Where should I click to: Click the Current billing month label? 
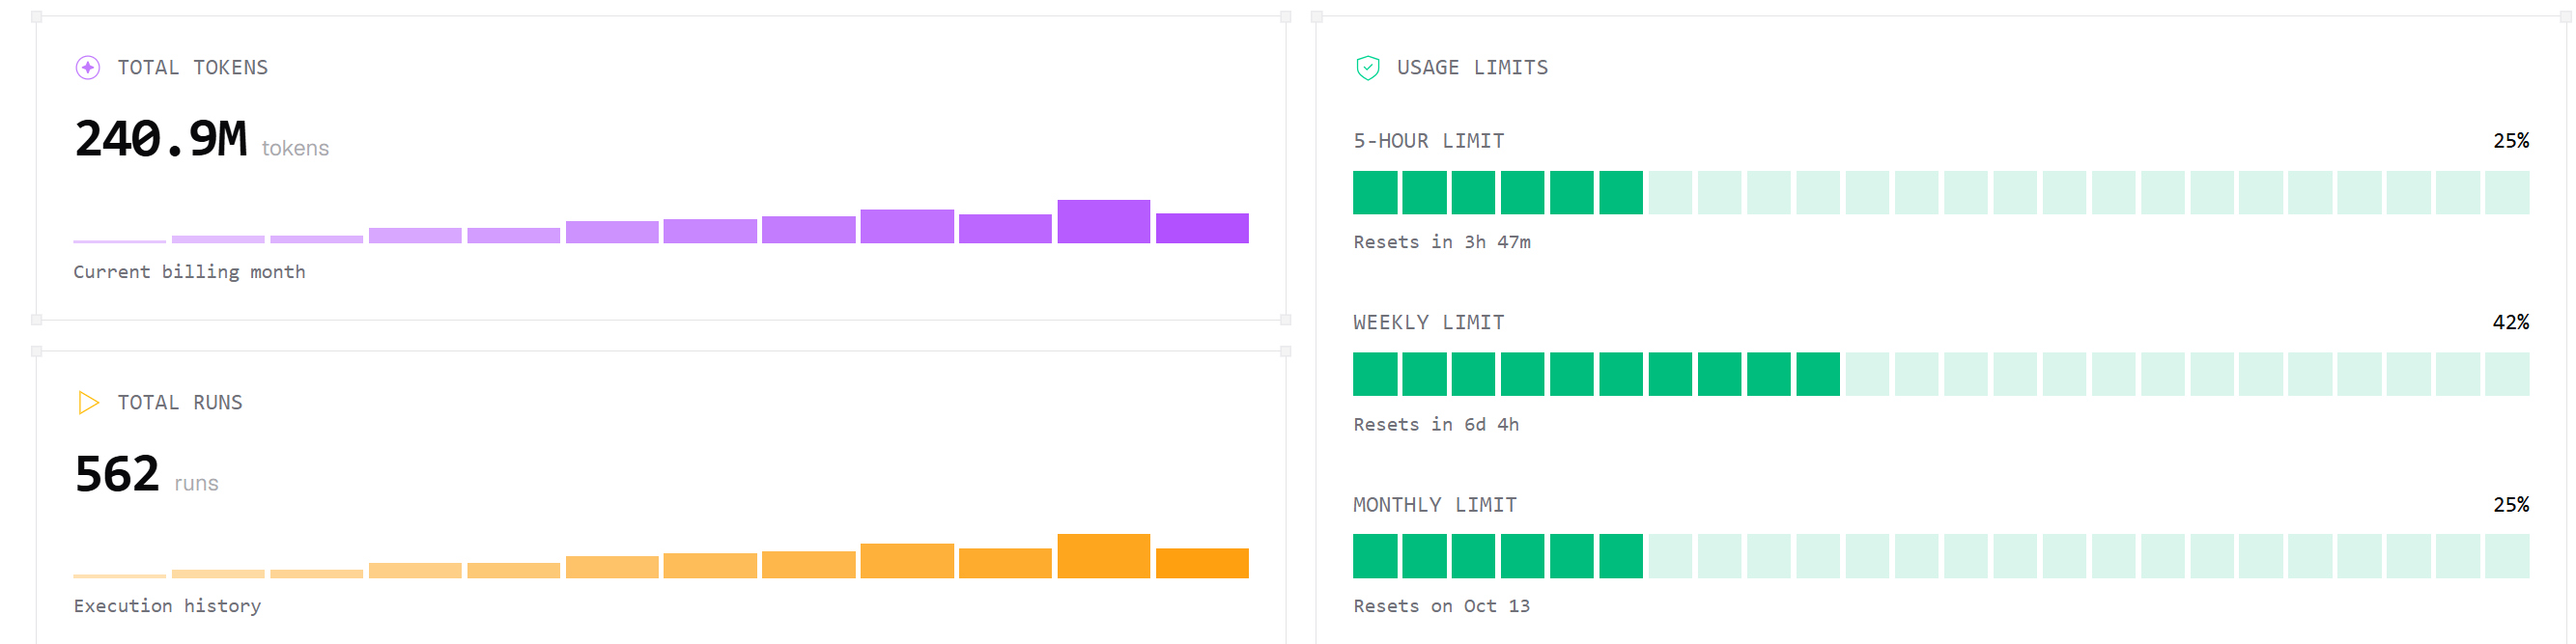(x=189, y=272)
